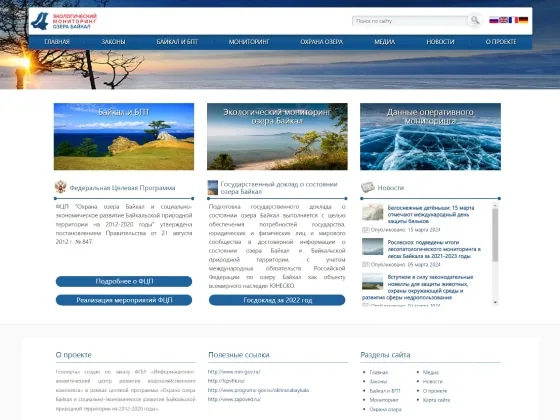This screenshot has height=420, width=560.
Task: Click the news list scroll-down arrow
Action: tap(495, 302)
